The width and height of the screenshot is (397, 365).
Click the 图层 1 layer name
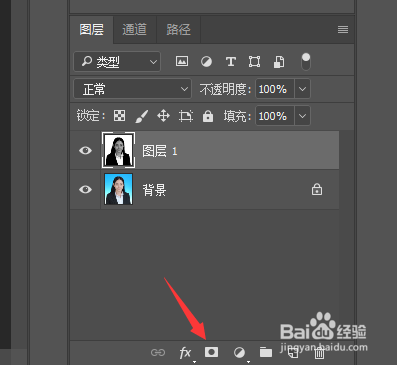160,151
